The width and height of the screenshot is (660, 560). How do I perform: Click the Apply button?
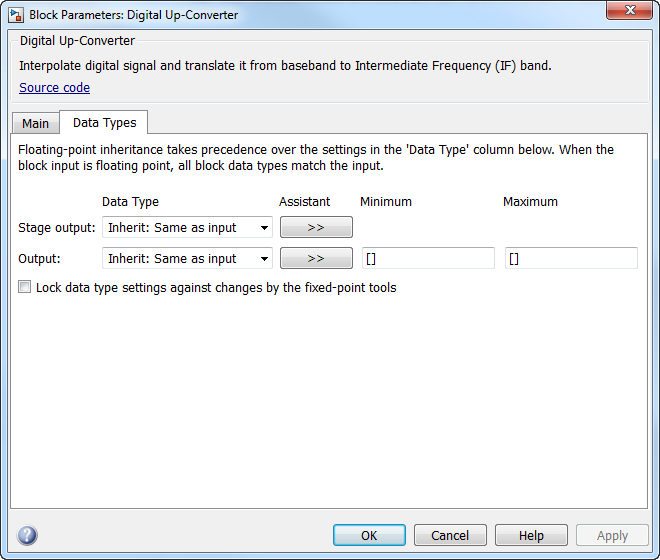coord(612,535)
